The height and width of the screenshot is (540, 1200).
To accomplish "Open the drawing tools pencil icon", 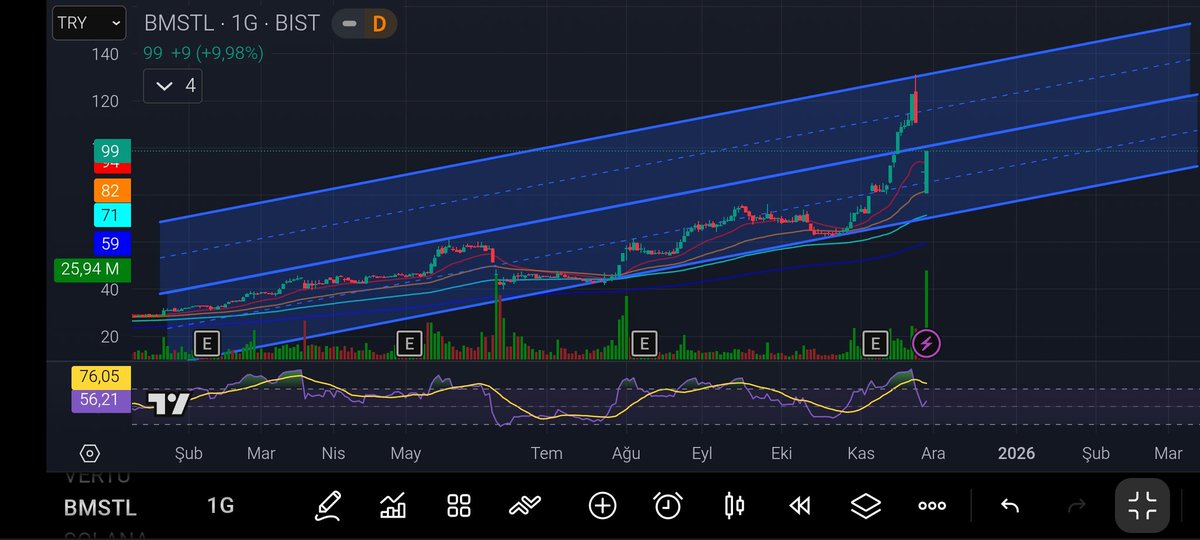I will coord(328,506).
